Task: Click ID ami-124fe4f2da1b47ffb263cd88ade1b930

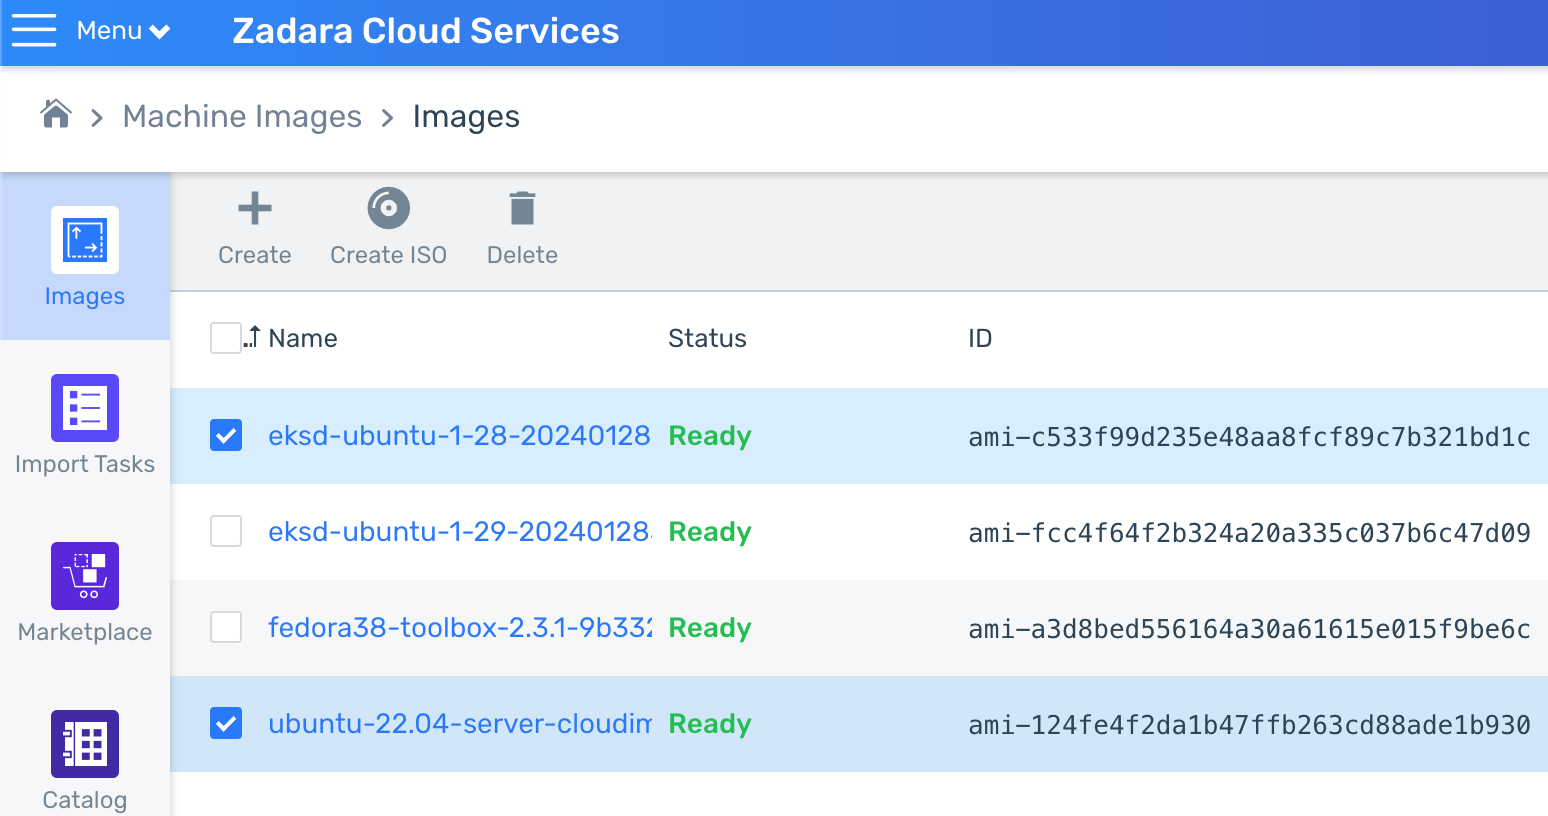Action: click(1249, 725)
